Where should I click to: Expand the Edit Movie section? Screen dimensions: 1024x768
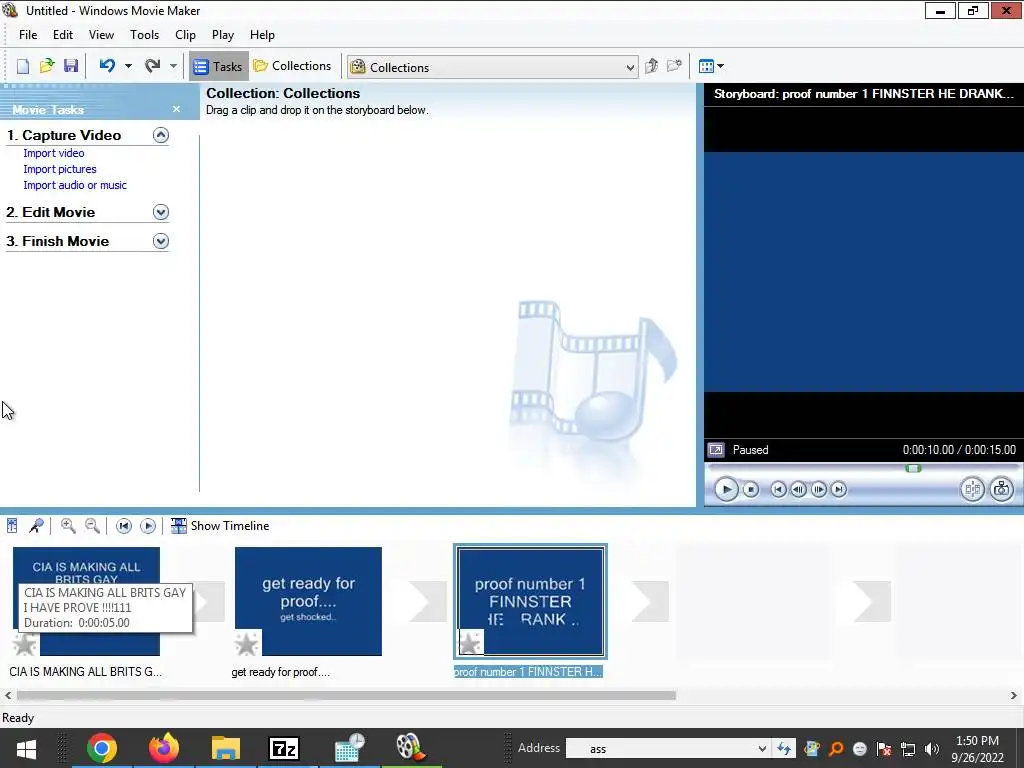point(161,212)
